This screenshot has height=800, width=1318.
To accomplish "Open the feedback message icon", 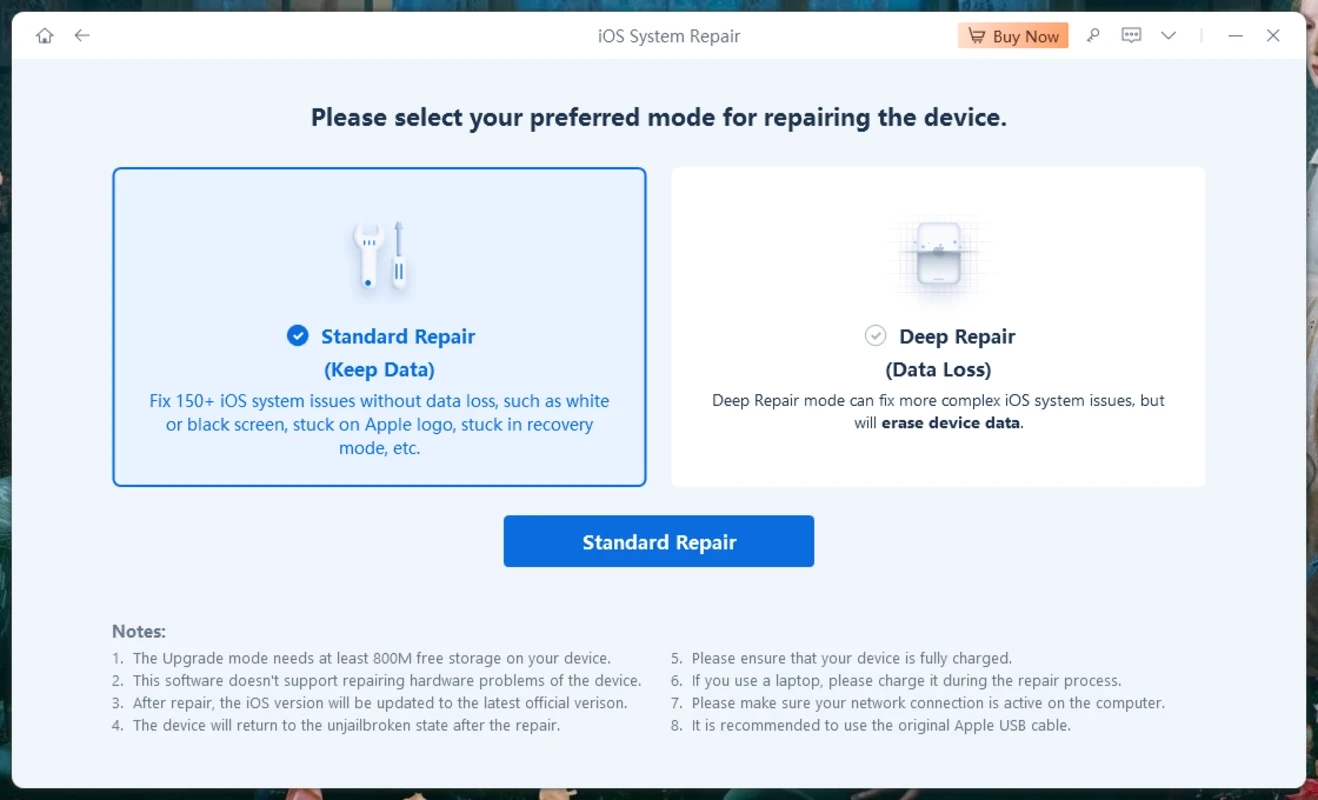I will (1131, 36).
